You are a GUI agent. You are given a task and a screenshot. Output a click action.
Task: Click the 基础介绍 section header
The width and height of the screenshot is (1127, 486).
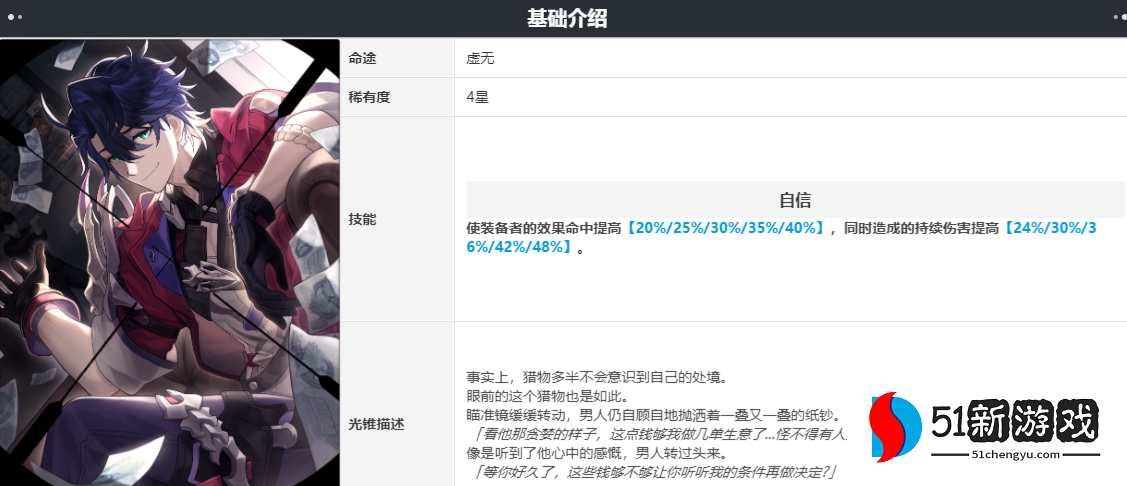point(566,19)
